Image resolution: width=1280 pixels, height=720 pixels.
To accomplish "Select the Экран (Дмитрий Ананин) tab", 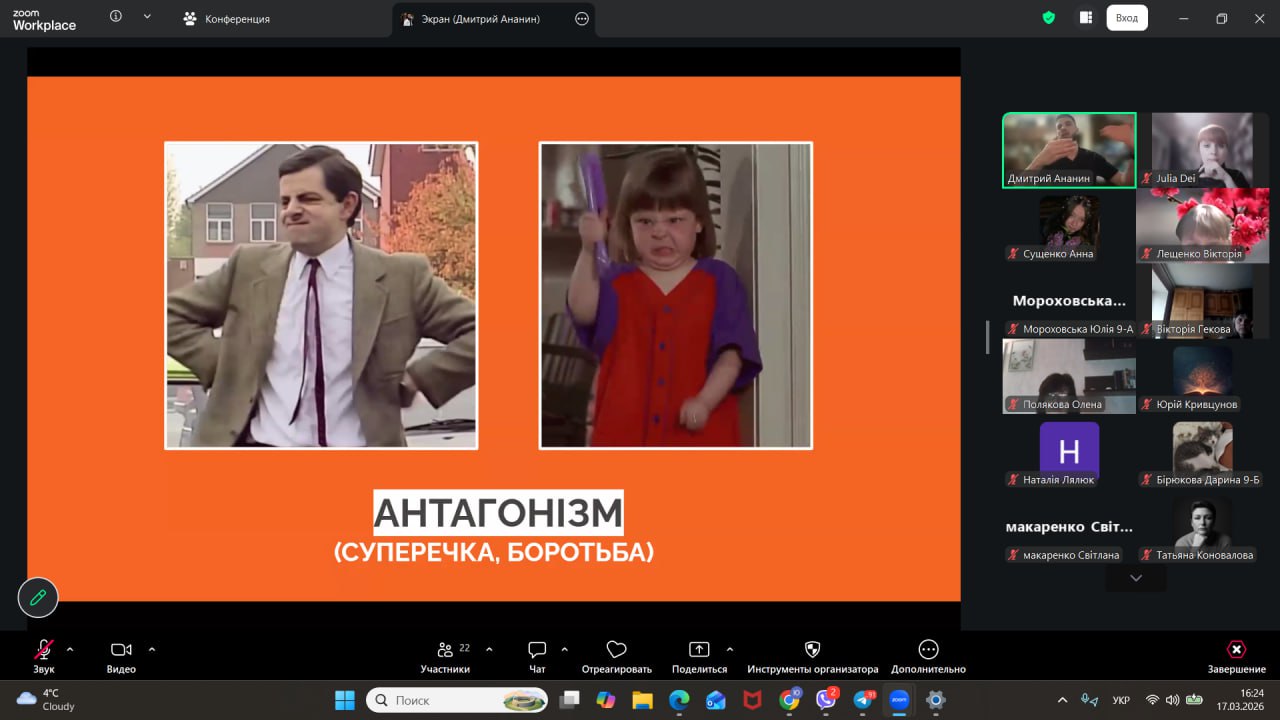I will pos(480,19).
